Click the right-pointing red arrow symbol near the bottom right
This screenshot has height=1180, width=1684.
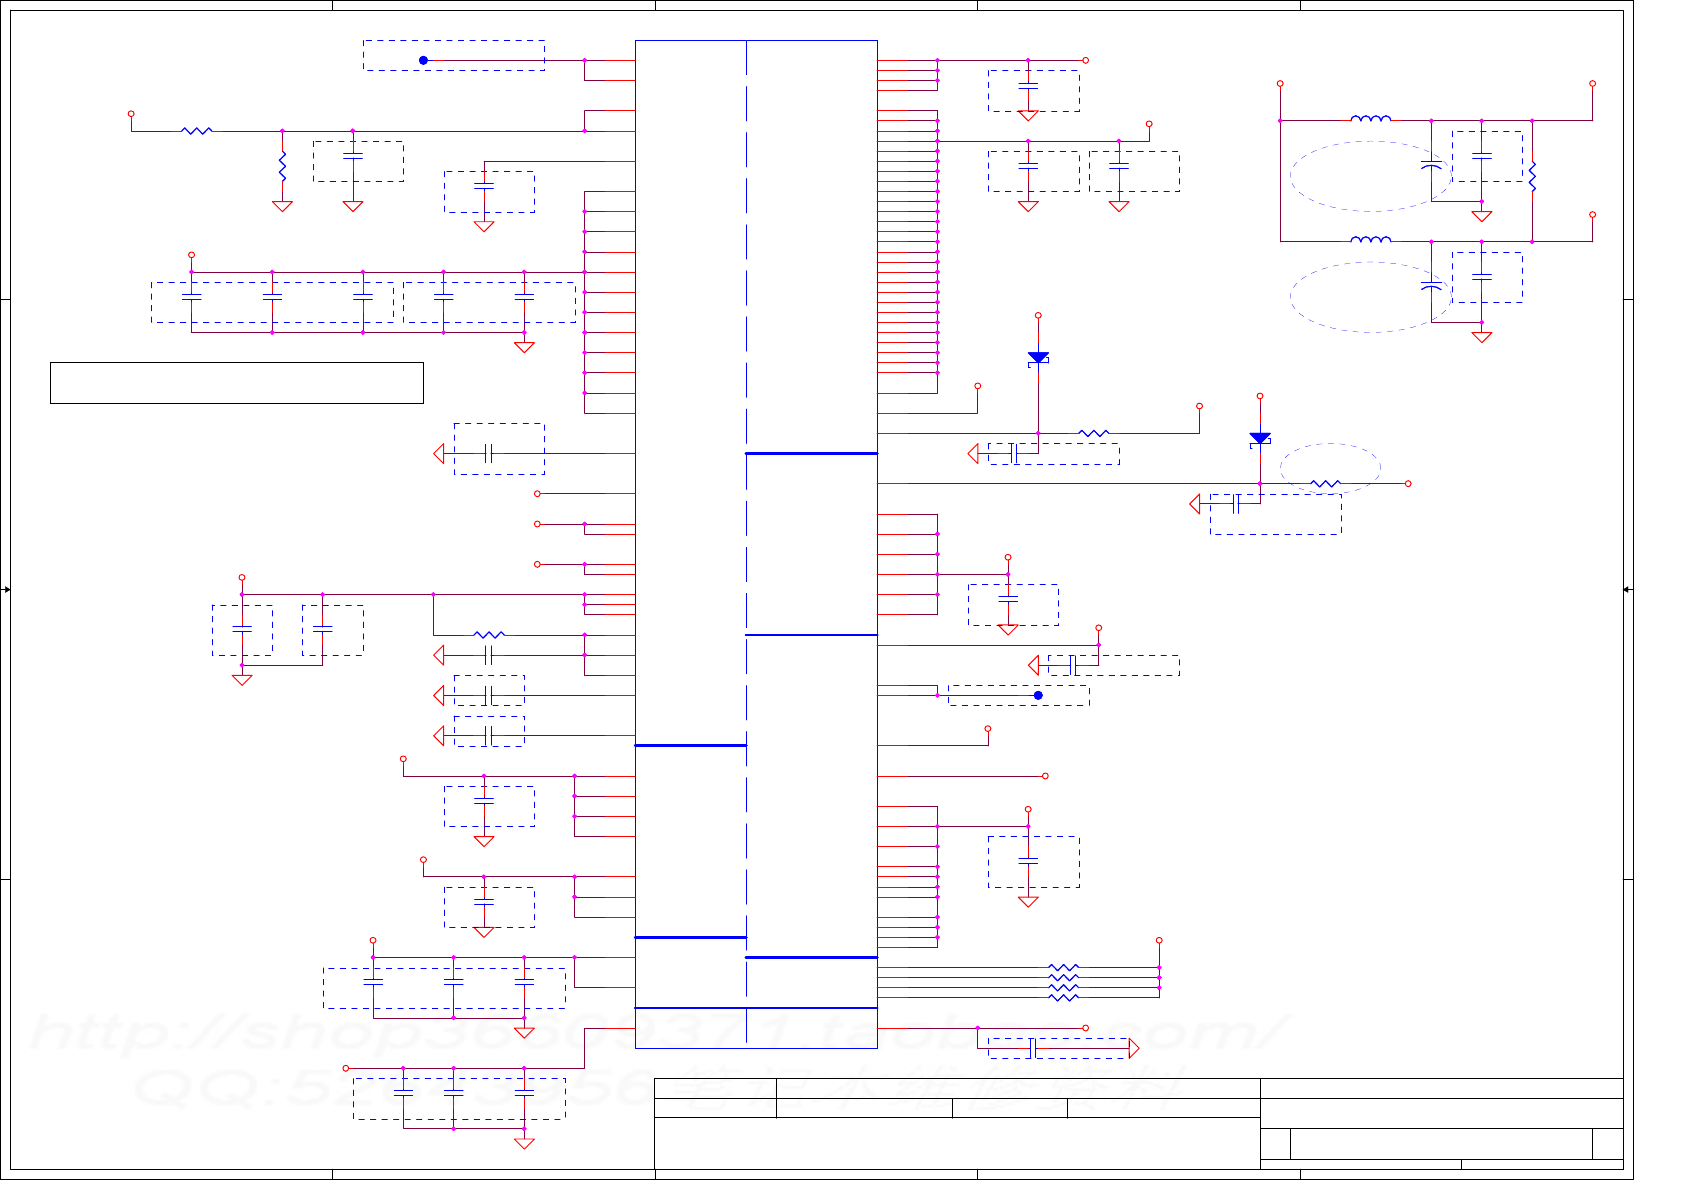coord(1134,1048)
